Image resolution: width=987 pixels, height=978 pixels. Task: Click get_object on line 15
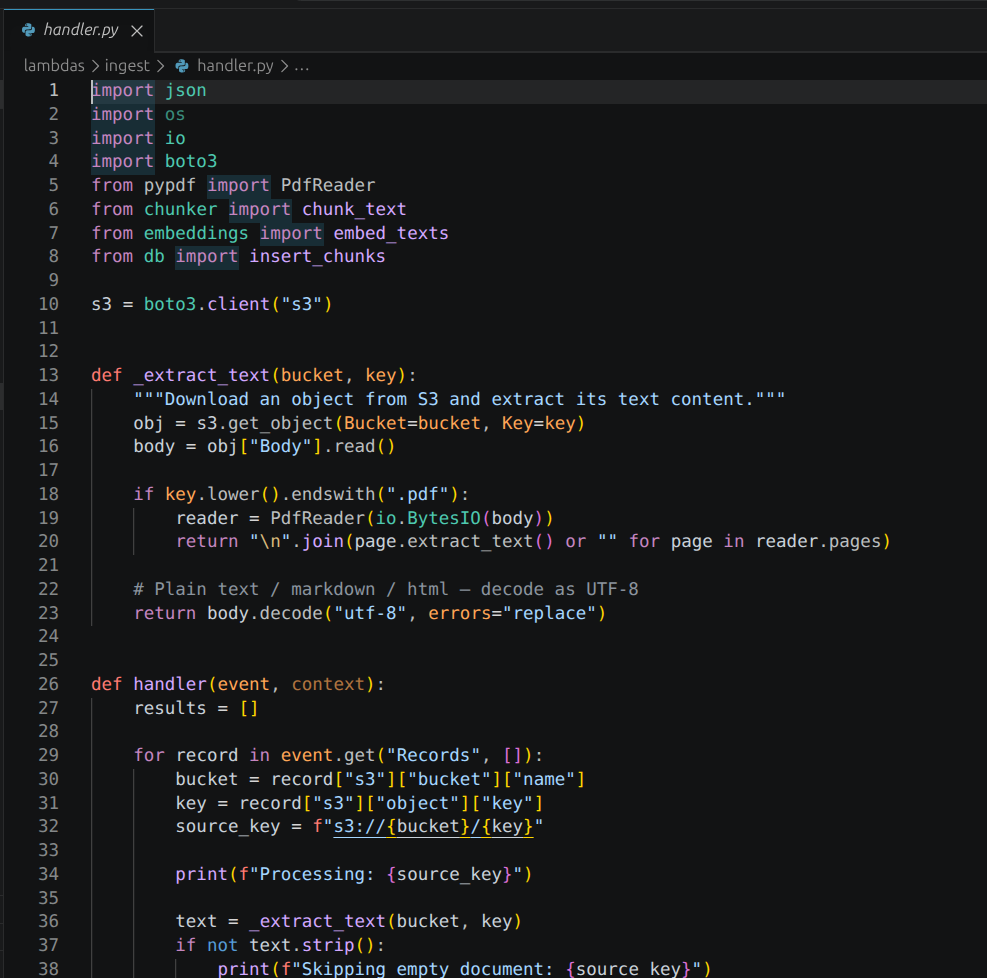tap(280, 424)
